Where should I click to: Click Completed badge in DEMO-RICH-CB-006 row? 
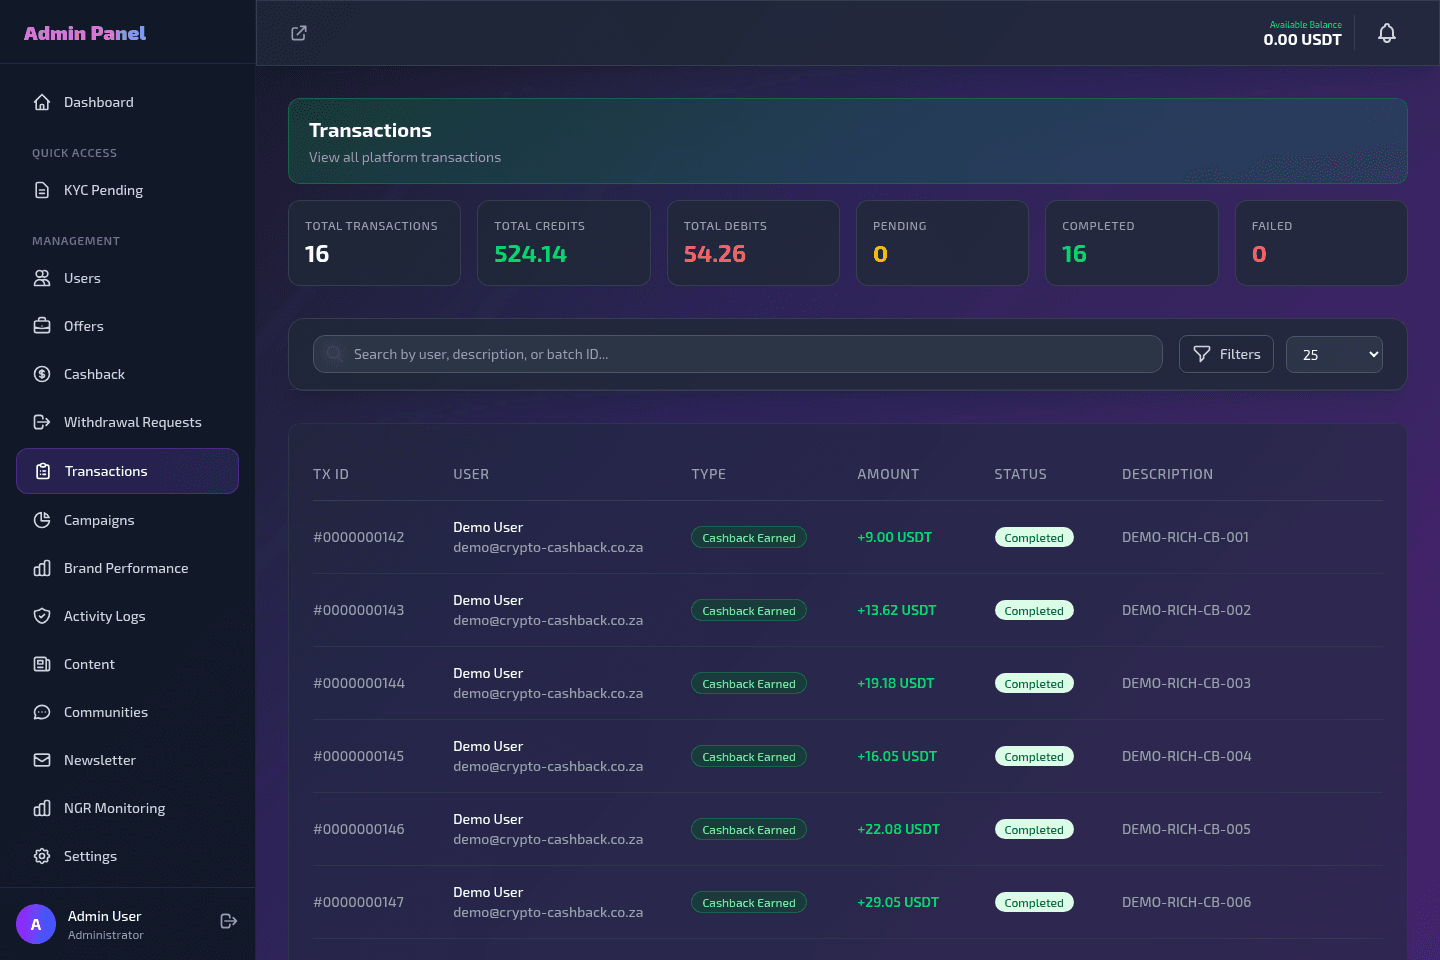1034,902
